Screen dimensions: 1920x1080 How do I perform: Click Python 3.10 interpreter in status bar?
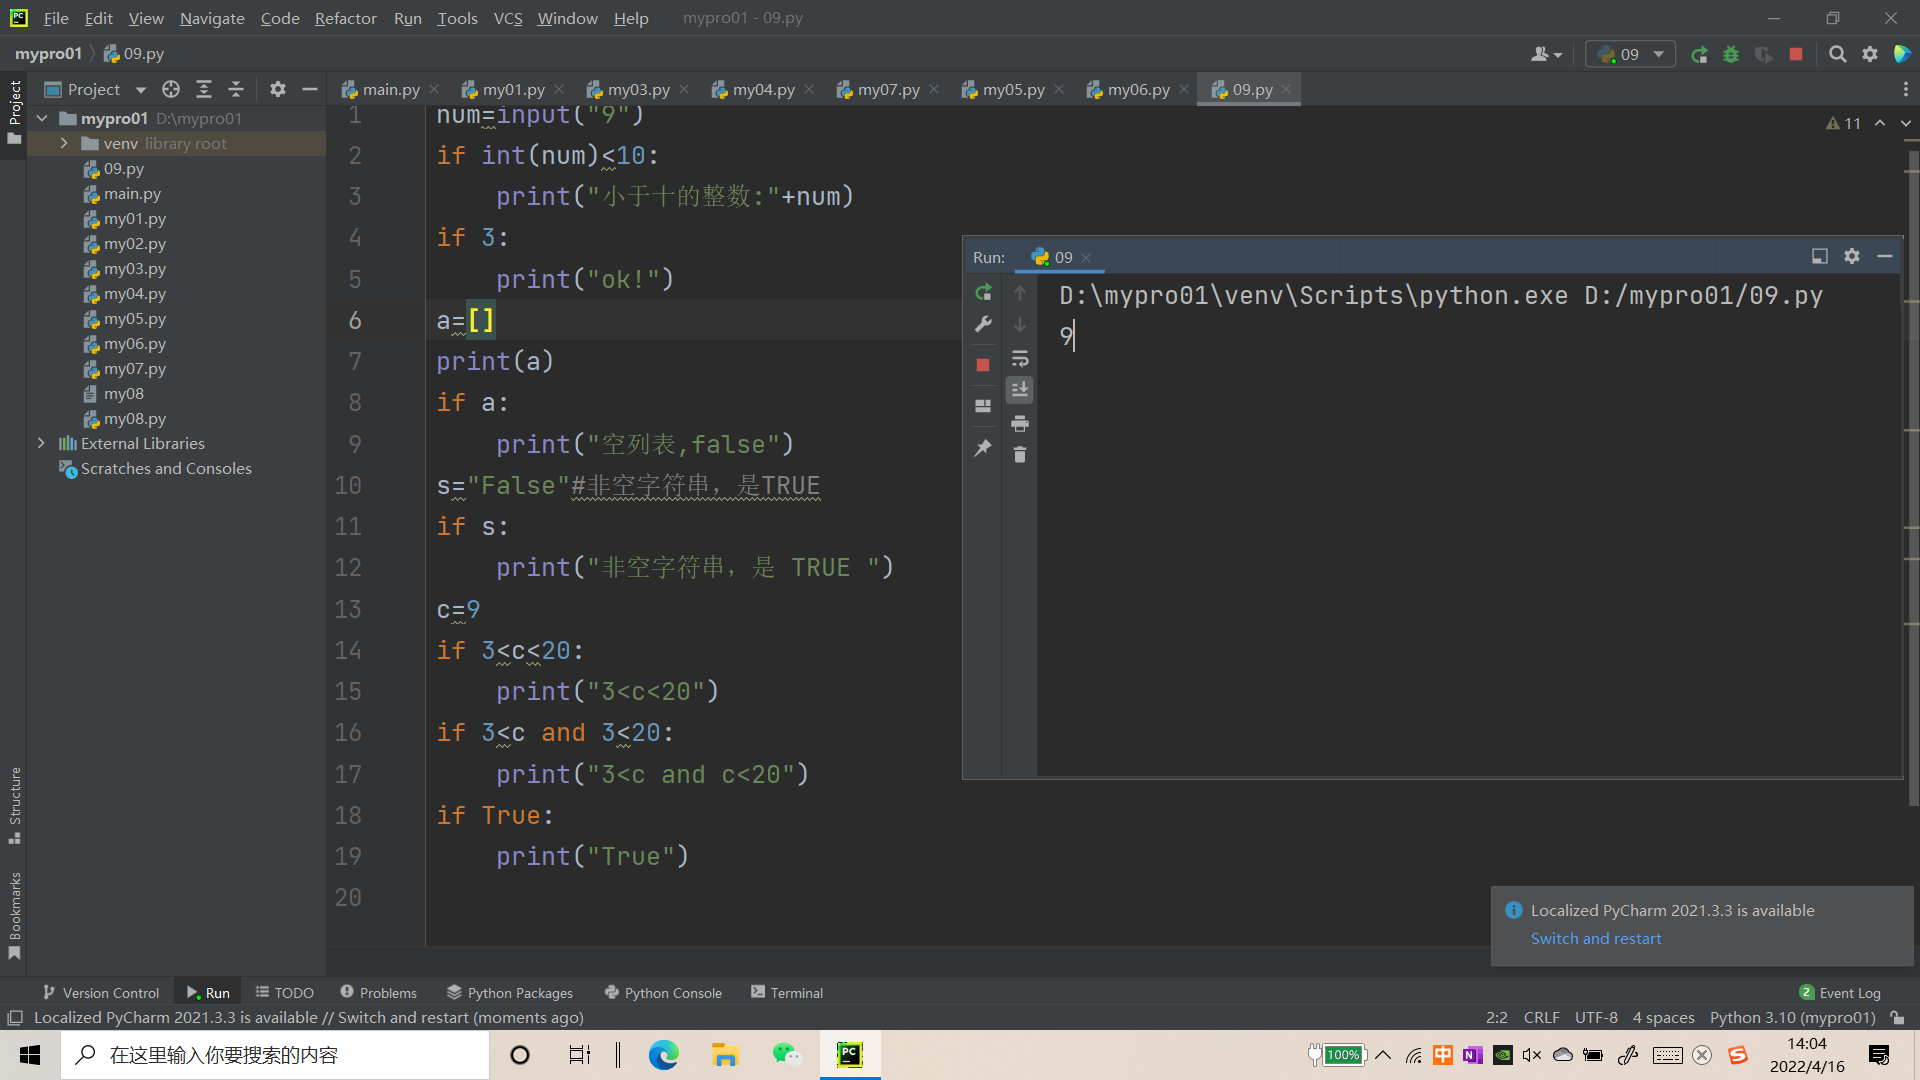tap(1792, 1017)
